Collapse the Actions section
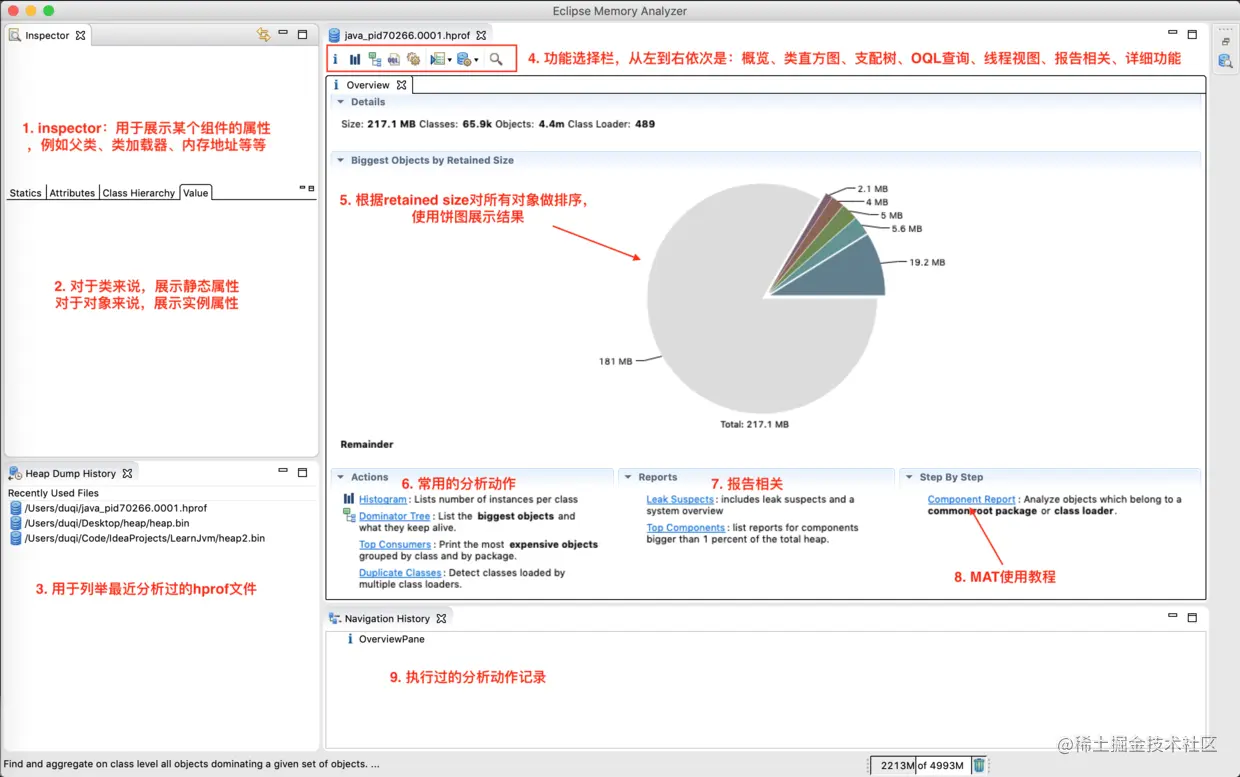 pyautogui.click(x=340, y=477)
